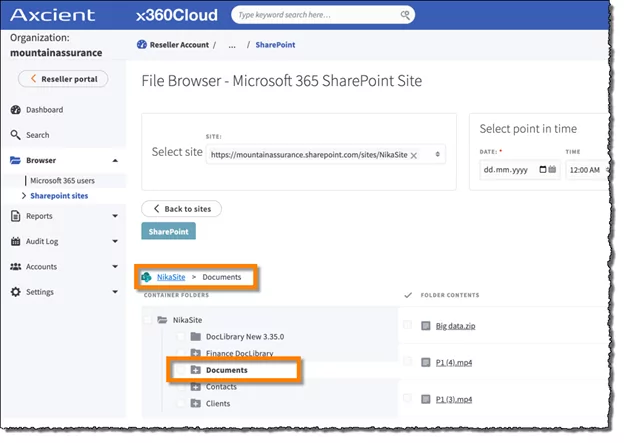The image size is (624, 443).
Task: Click the DocLibrary New 3.35.0 folder icon
Action: (195, 337)
